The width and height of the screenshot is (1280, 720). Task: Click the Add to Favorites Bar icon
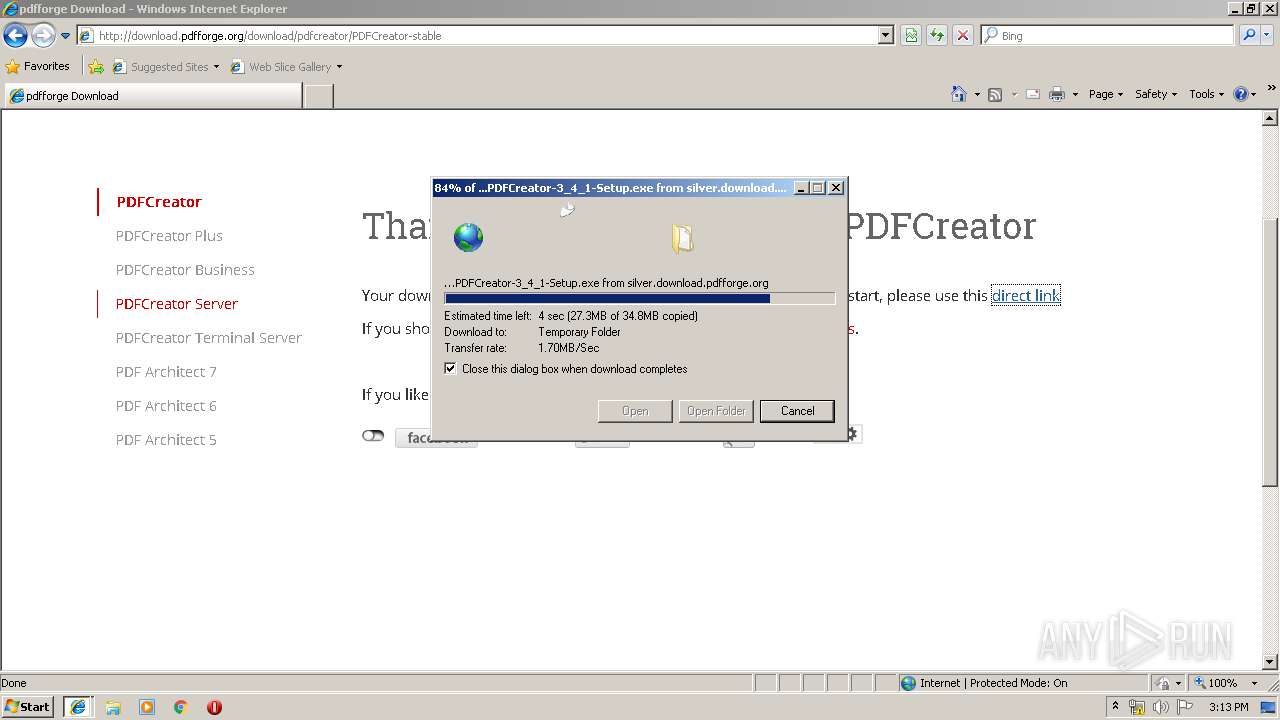(96, 67)
